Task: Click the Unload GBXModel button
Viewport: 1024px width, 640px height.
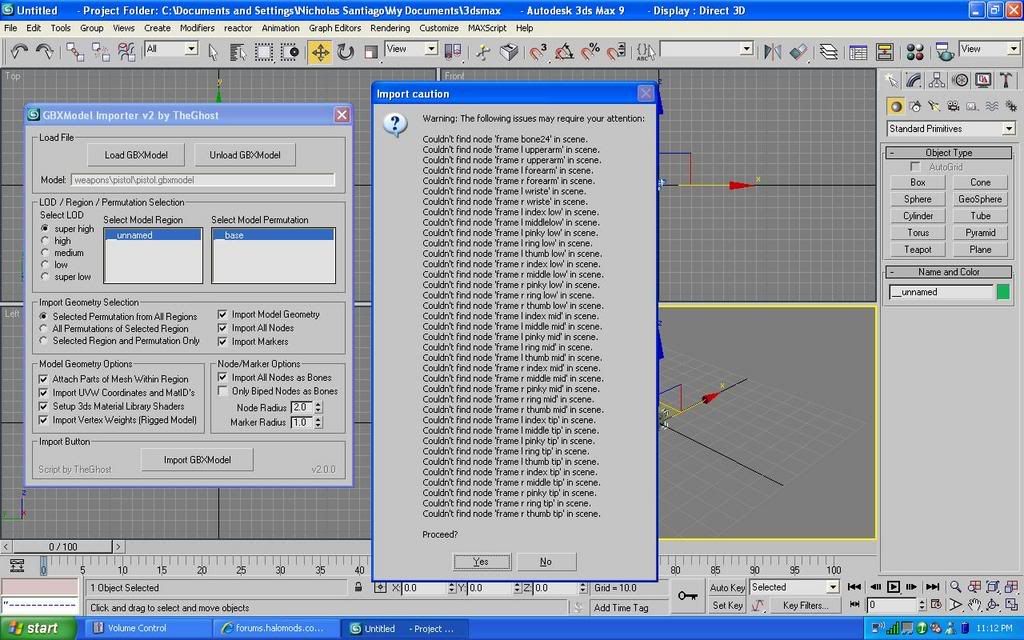Action: coord(245,155)
